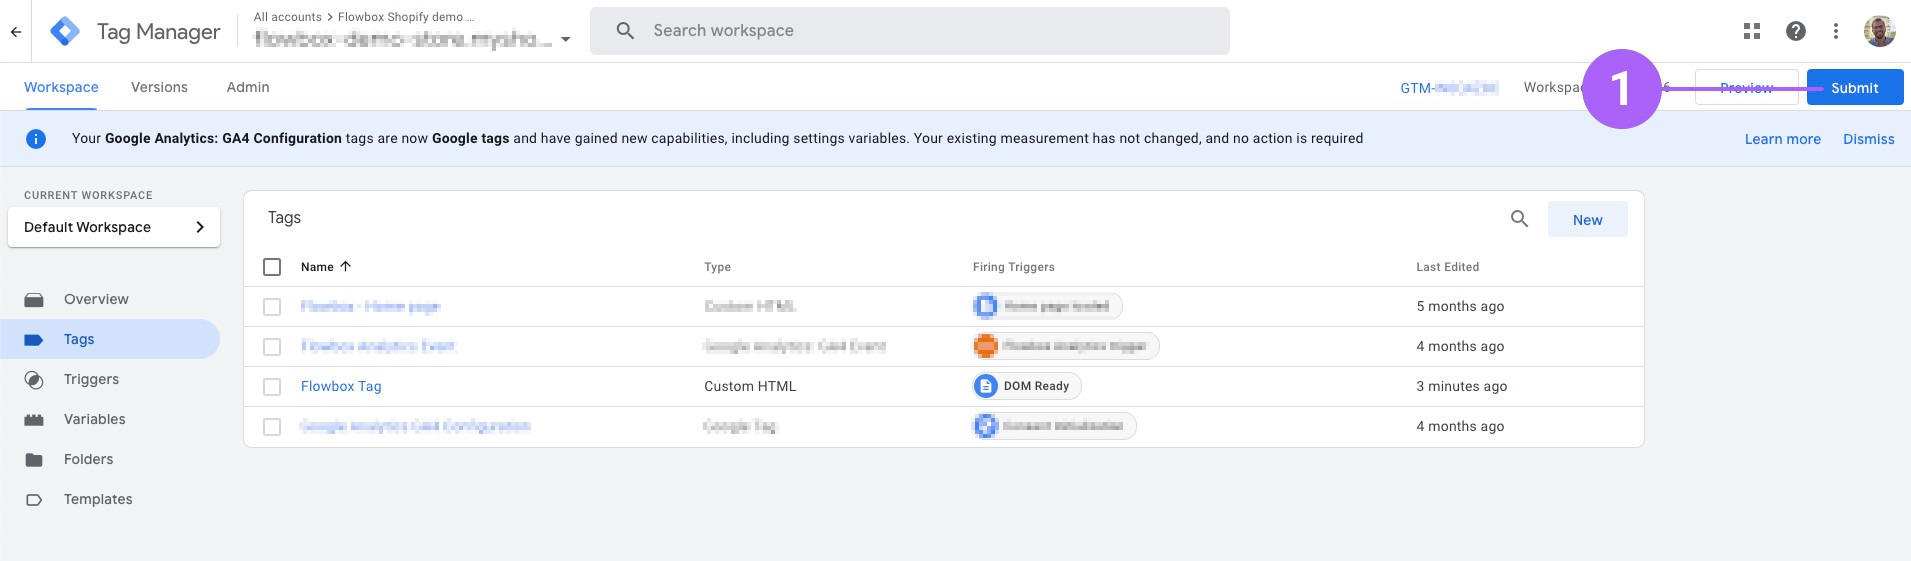
Task: Click the Submit button
Action: [1854, 88]
